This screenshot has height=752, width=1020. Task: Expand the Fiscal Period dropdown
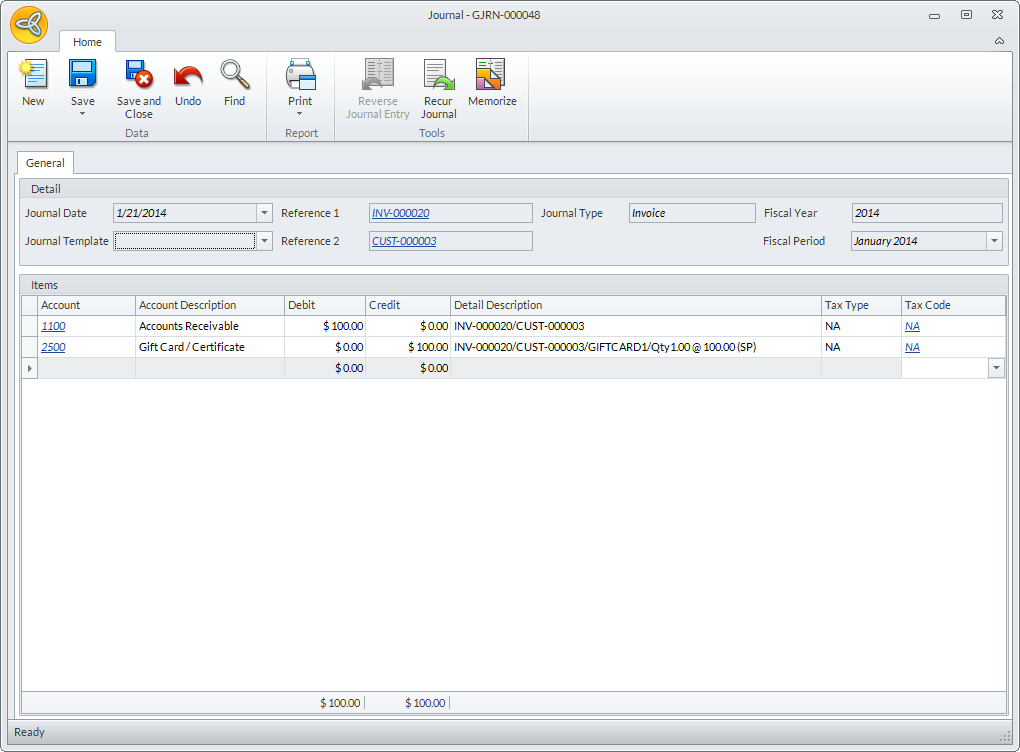(994, 241)
